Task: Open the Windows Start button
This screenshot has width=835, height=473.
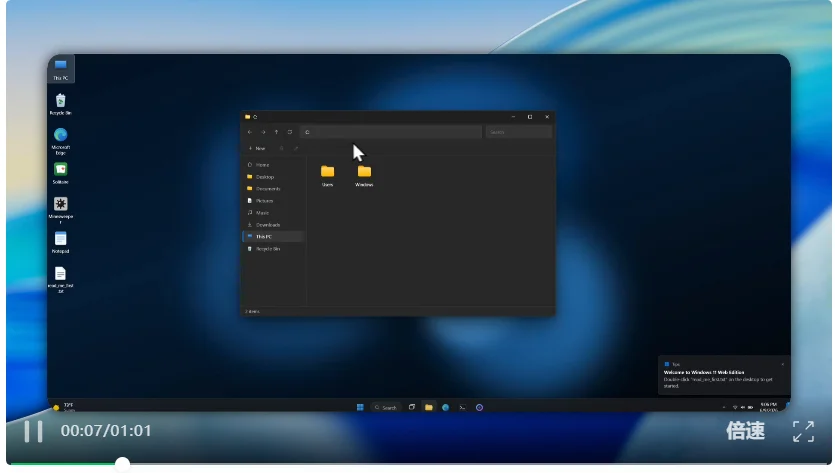Action: tap(360, 407)
